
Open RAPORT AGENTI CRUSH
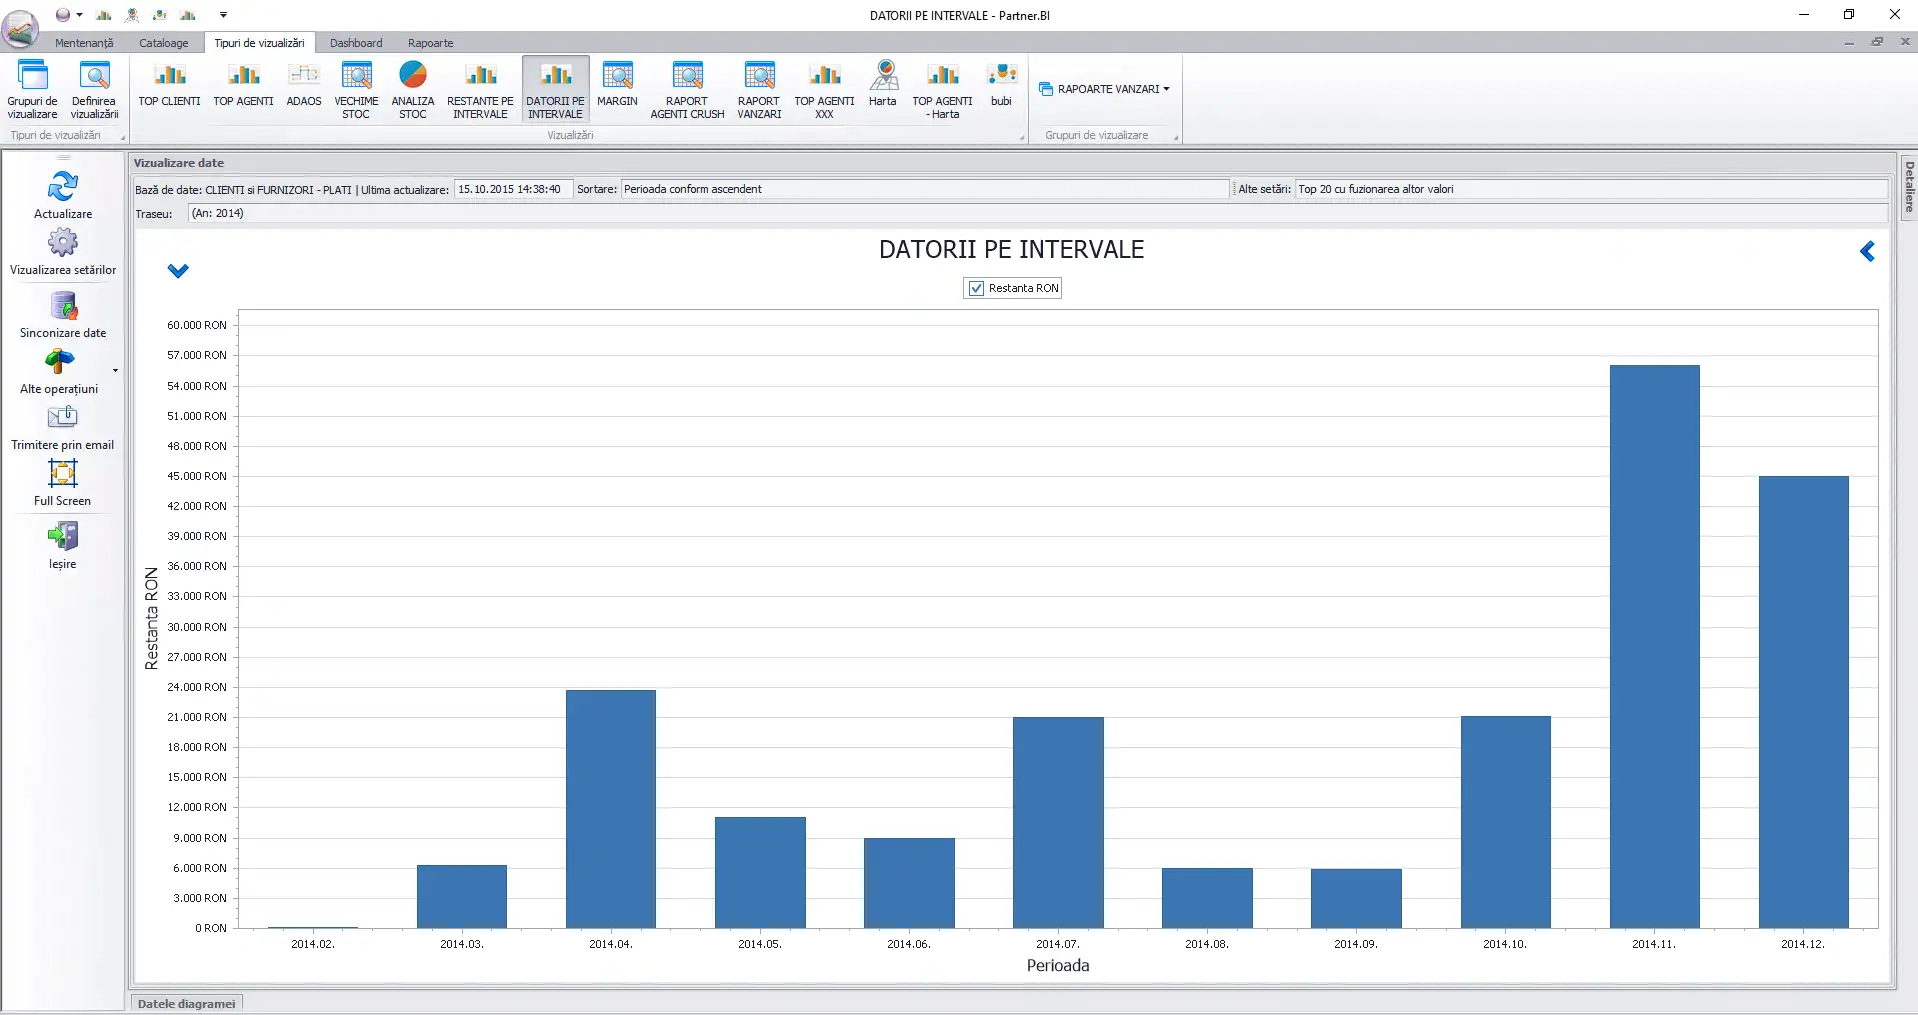(687, 89)
